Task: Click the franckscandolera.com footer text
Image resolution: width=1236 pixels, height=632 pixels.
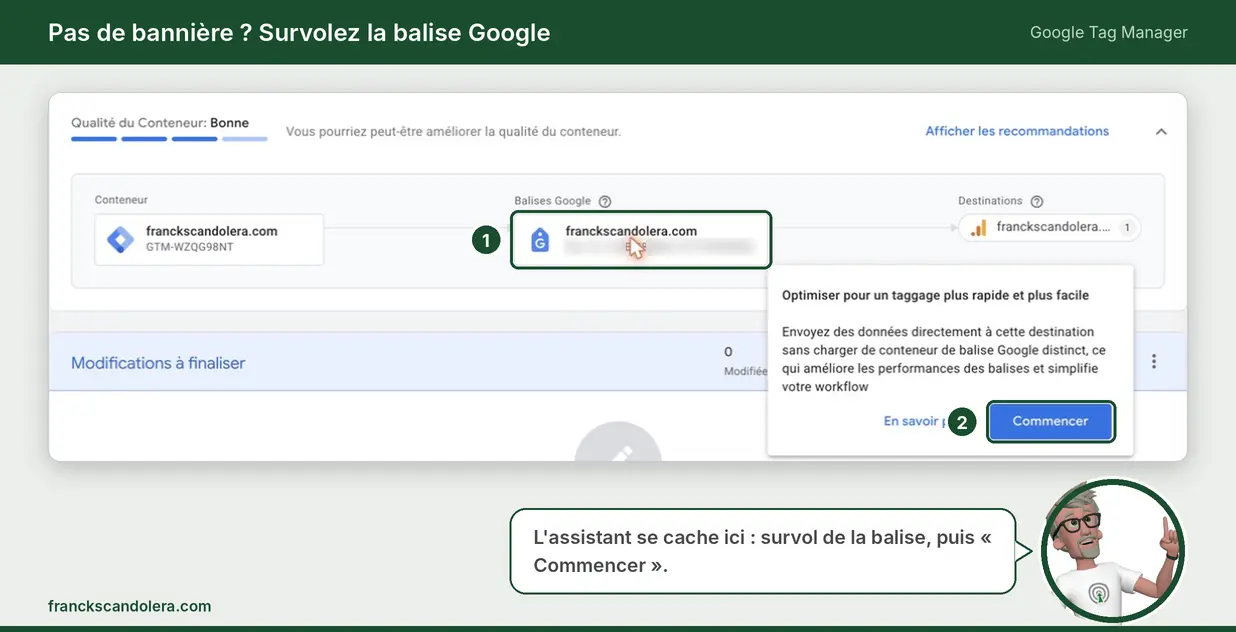Action: [x=129, y=606]
